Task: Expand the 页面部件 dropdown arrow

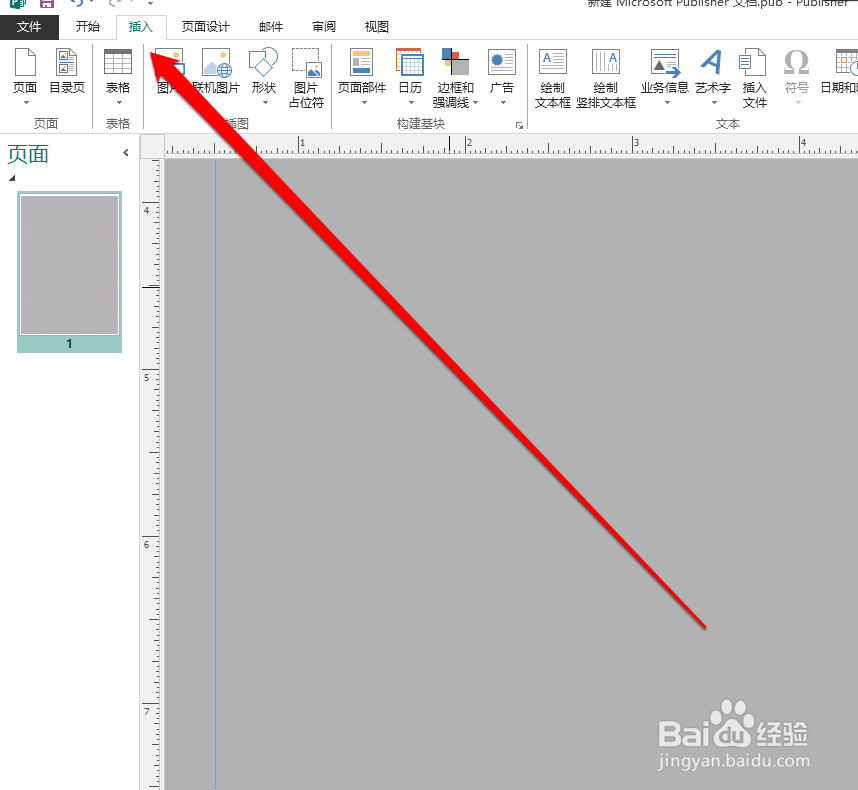Action: coord(364,103)
